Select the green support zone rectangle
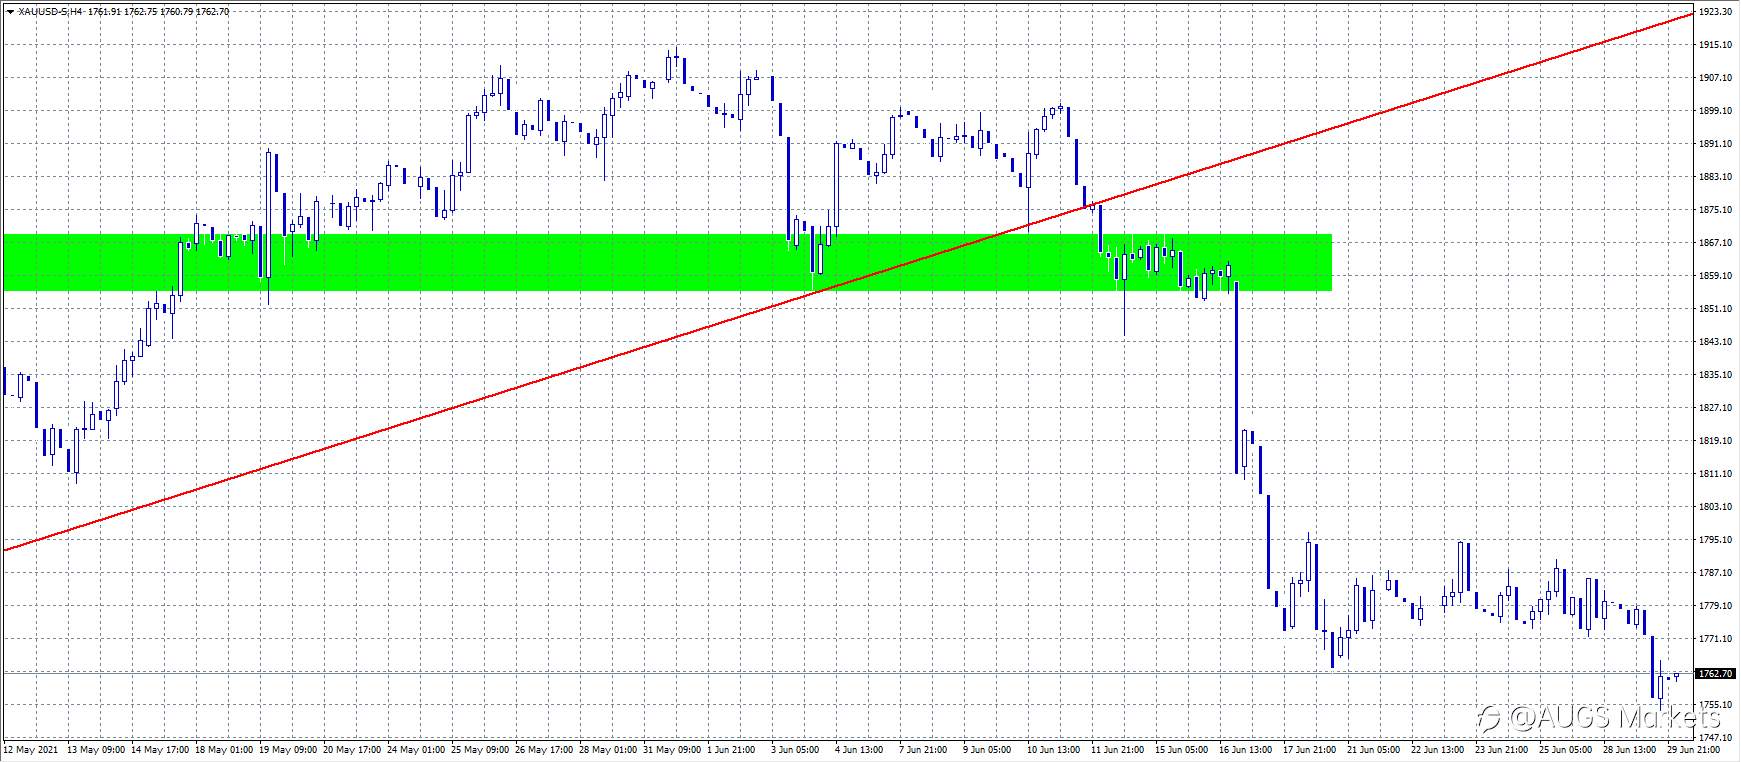The height and width of the screenshot is (762, 1741). point(668,263)
